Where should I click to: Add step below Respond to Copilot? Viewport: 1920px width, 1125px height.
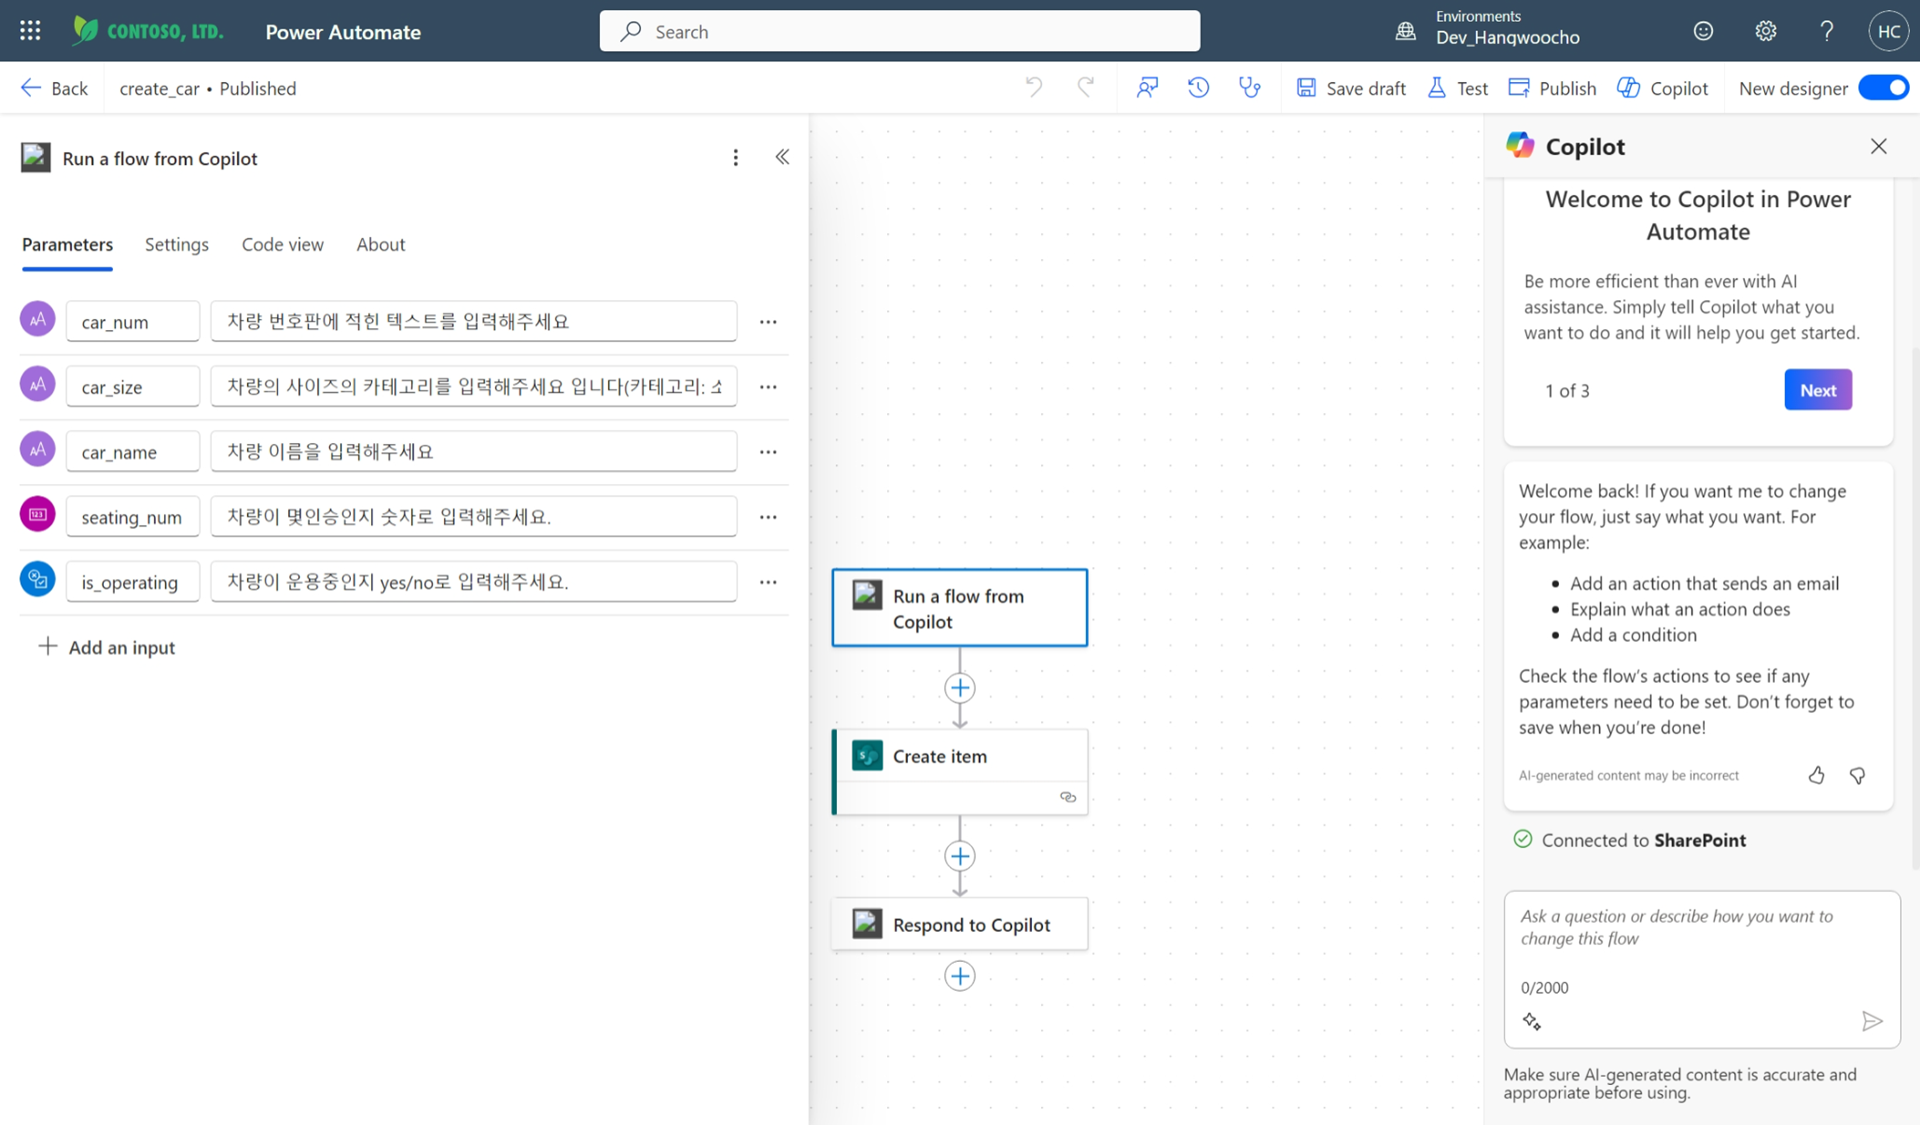(960, 976)
